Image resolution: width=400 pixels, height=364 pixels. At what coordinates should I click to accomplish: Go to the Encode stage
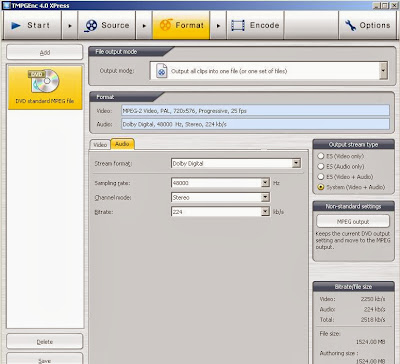tap(255, 25)
